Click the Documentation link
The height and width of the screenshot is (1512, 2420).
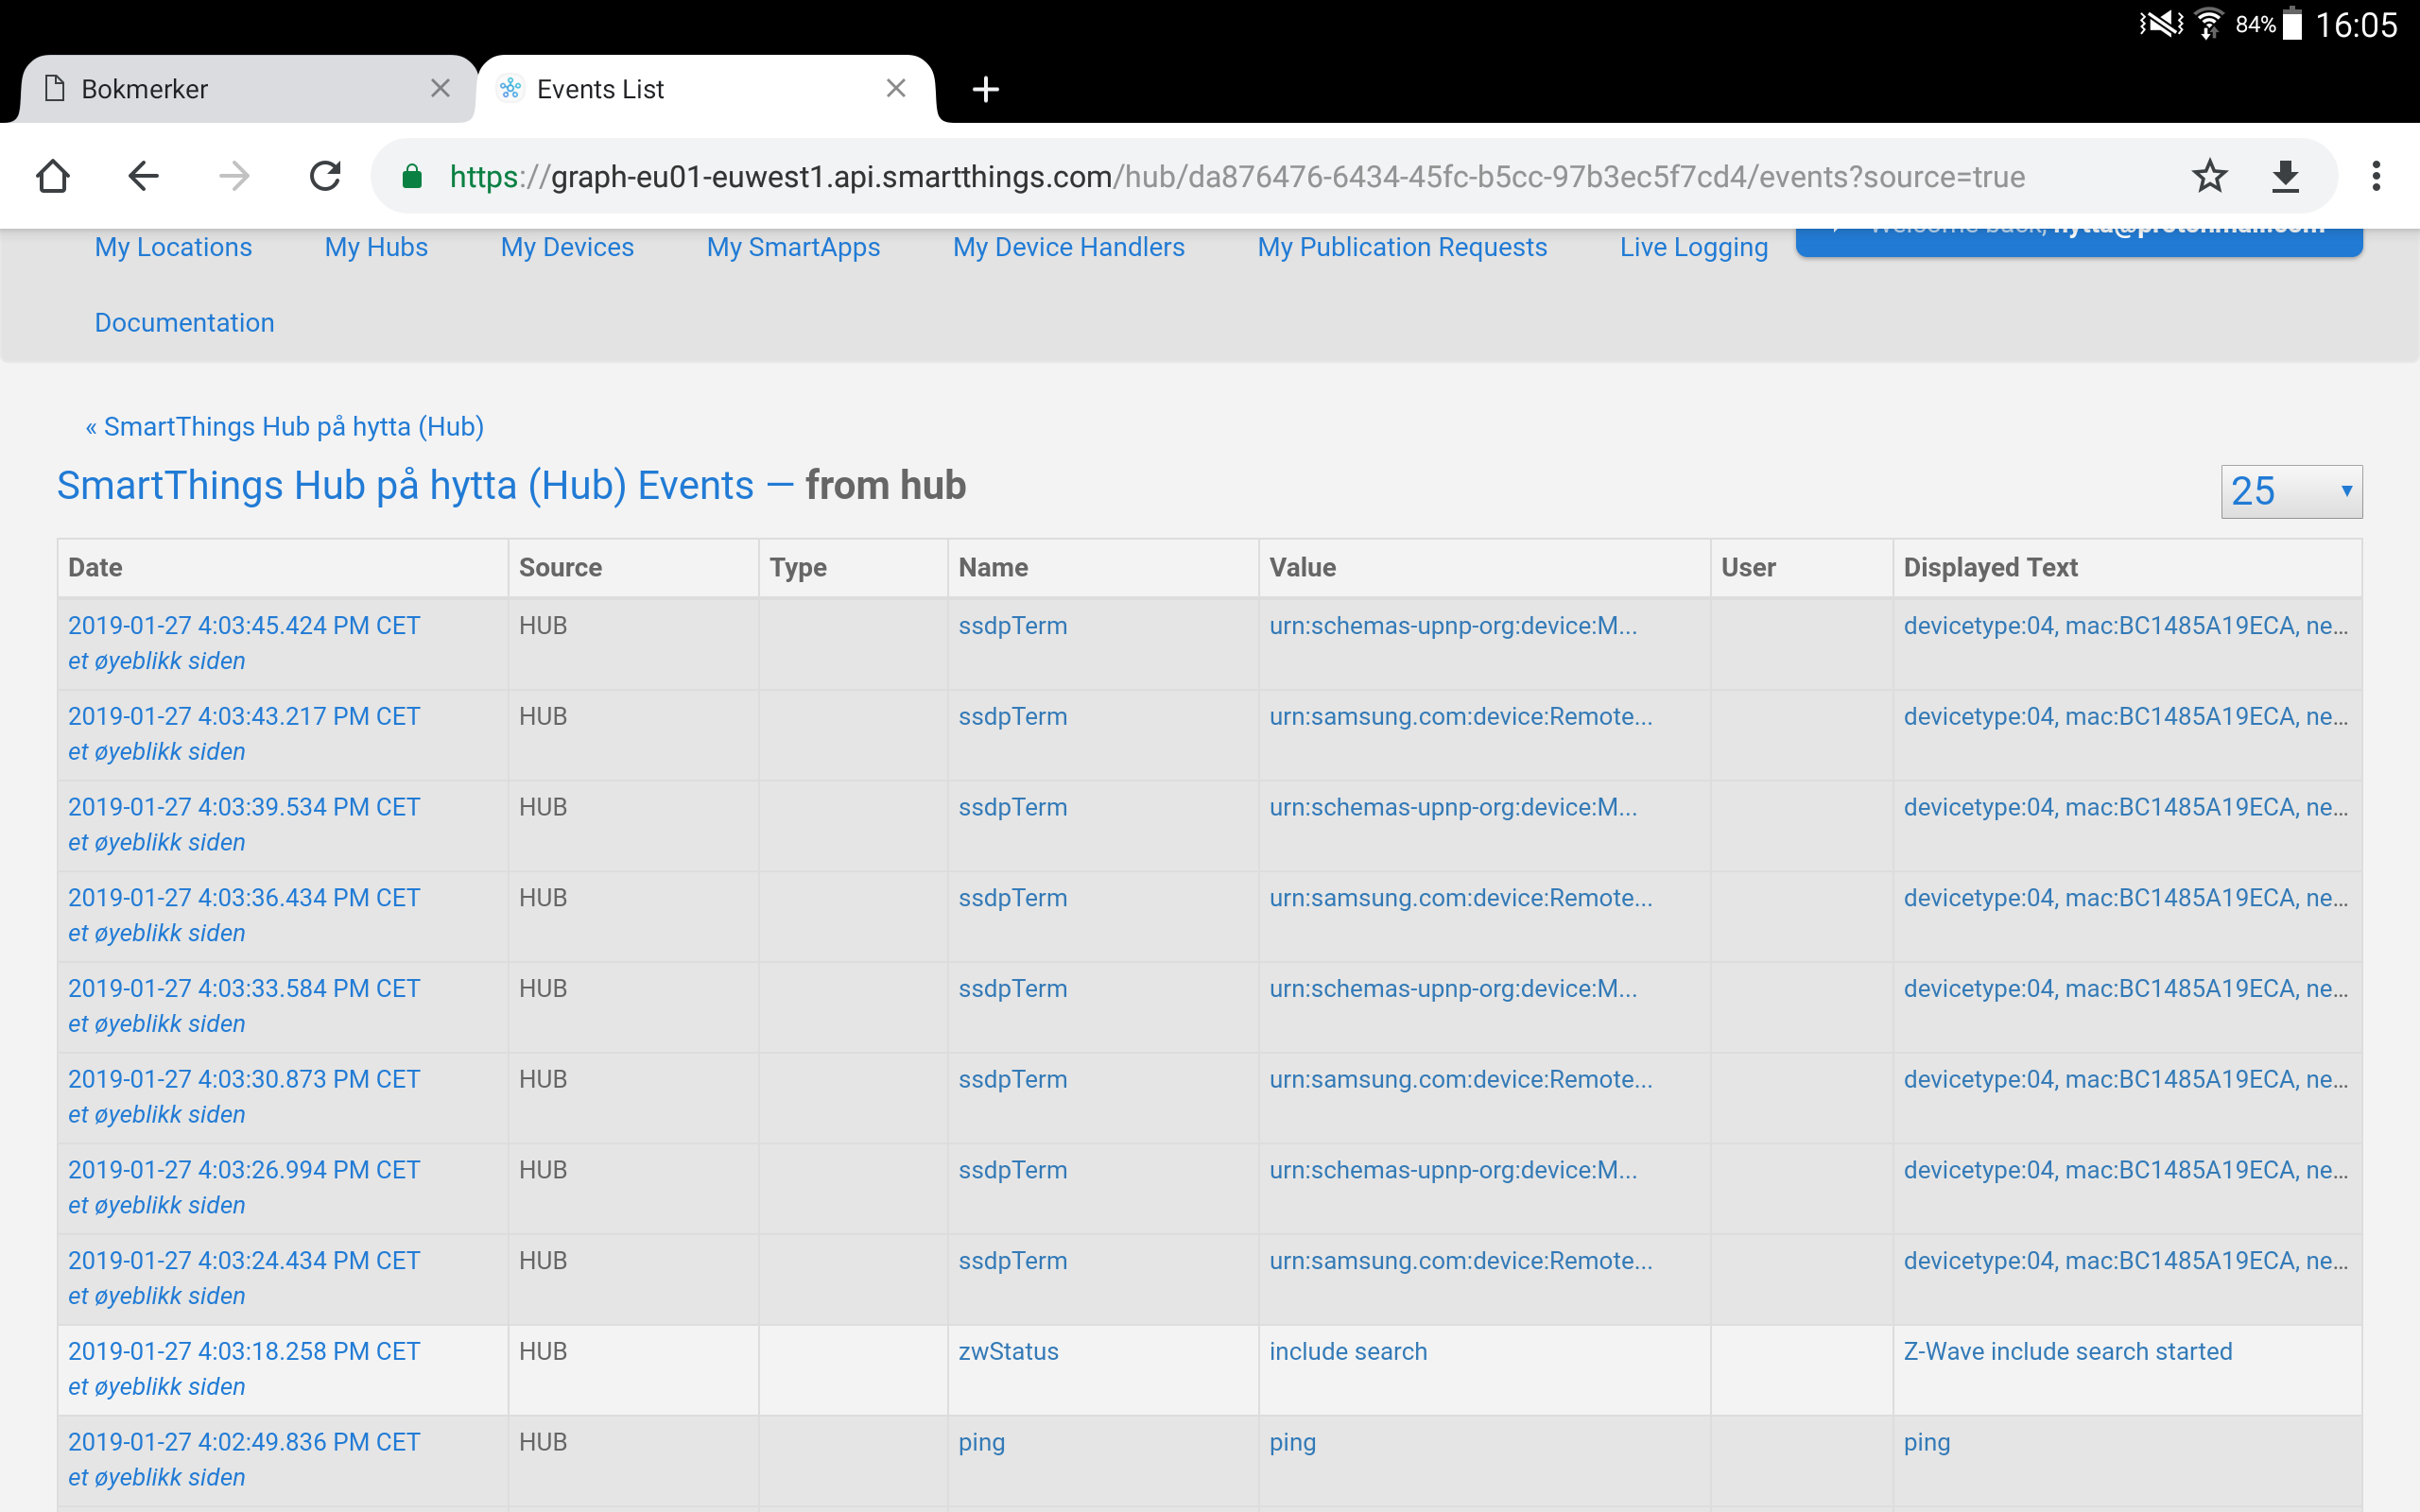184,322
